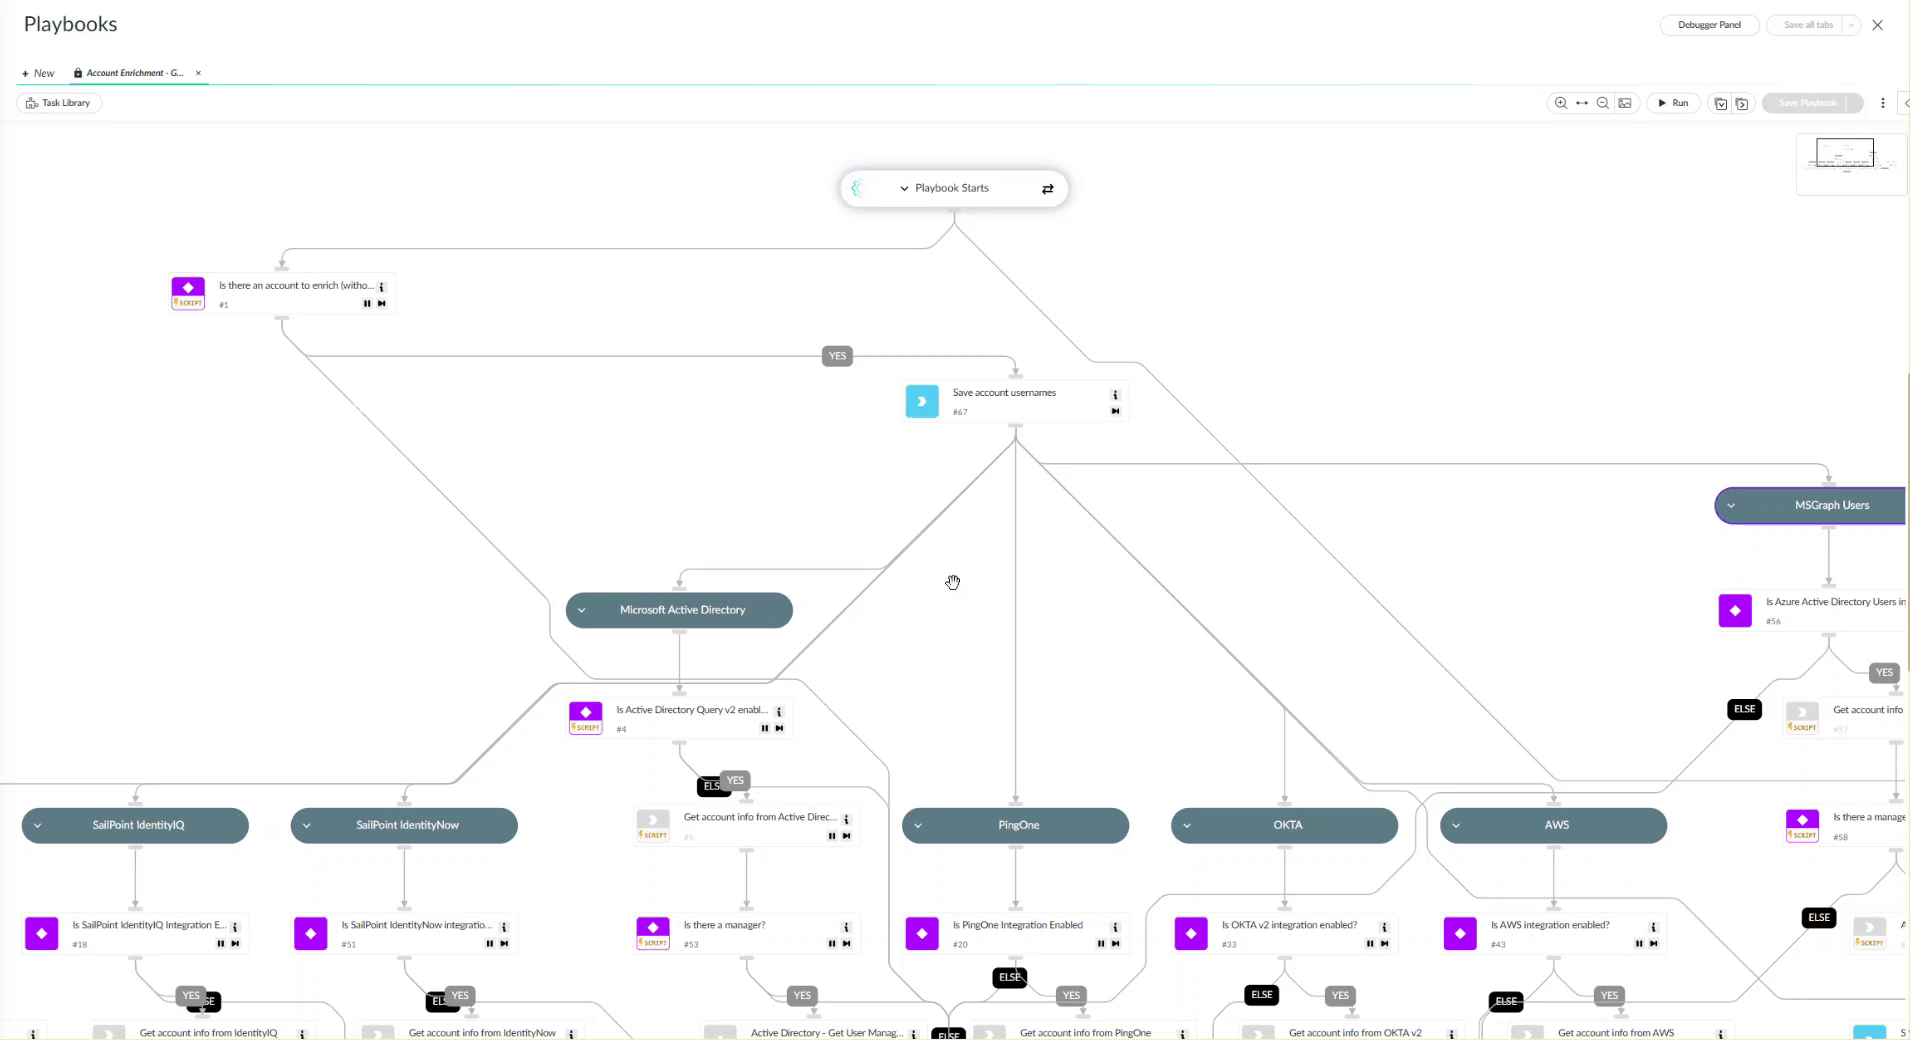Toggle the swap arrows on Playbook Starts
The height and width of the screenshot is (1040, 1910).
[x=1048, y=189]
